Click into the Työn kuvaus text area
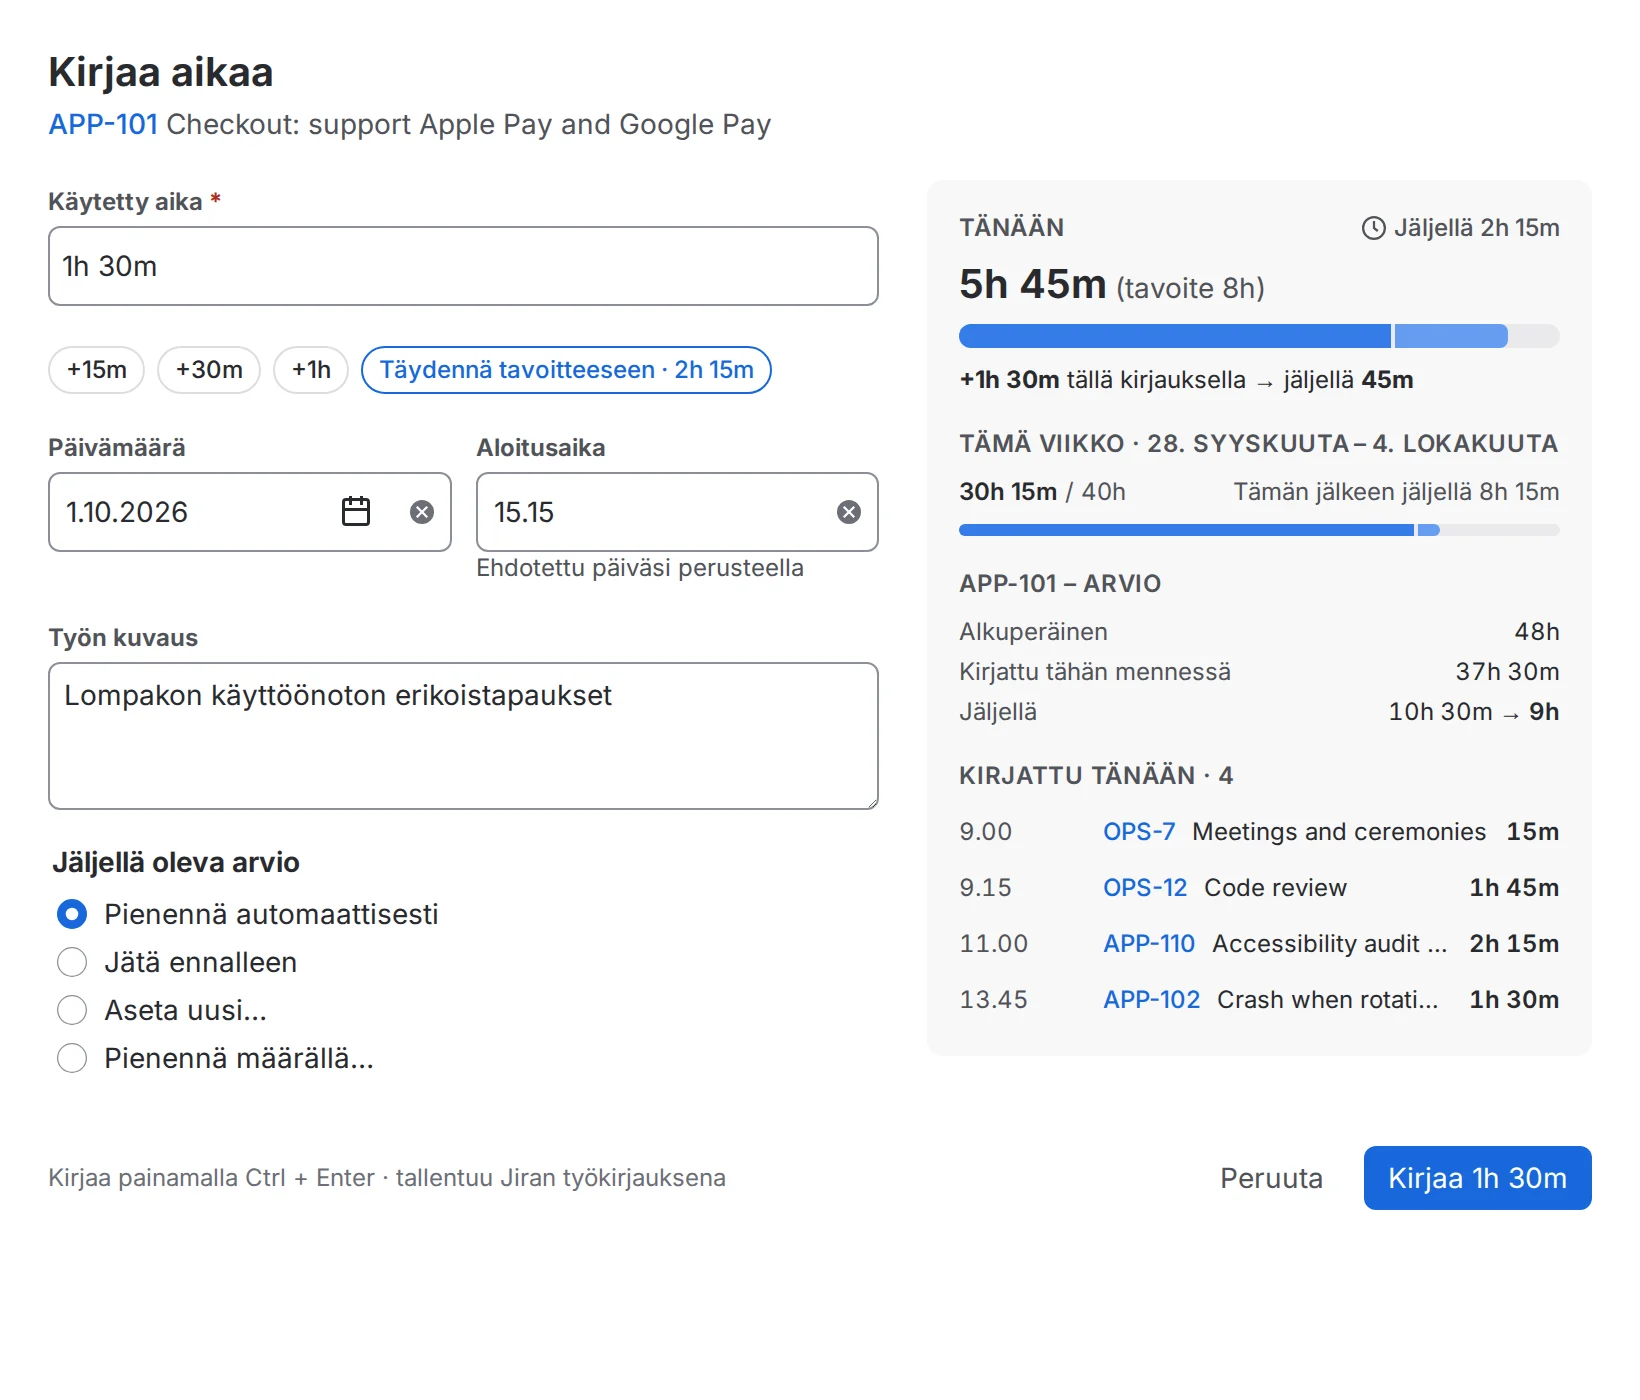This screenshot has height=1400, width=1640. coord(463,736)
